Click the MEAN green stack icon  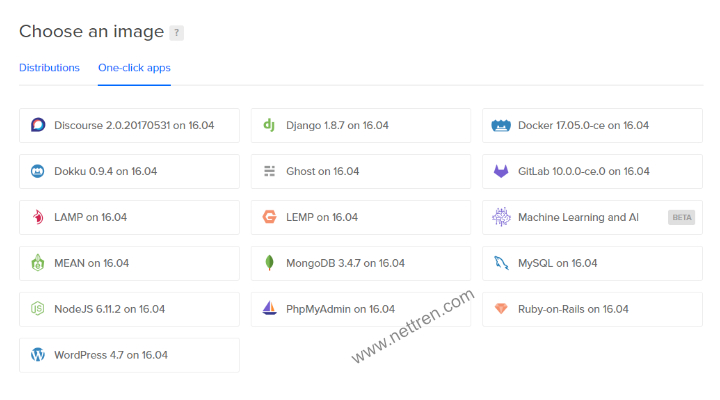click(38, 263)
